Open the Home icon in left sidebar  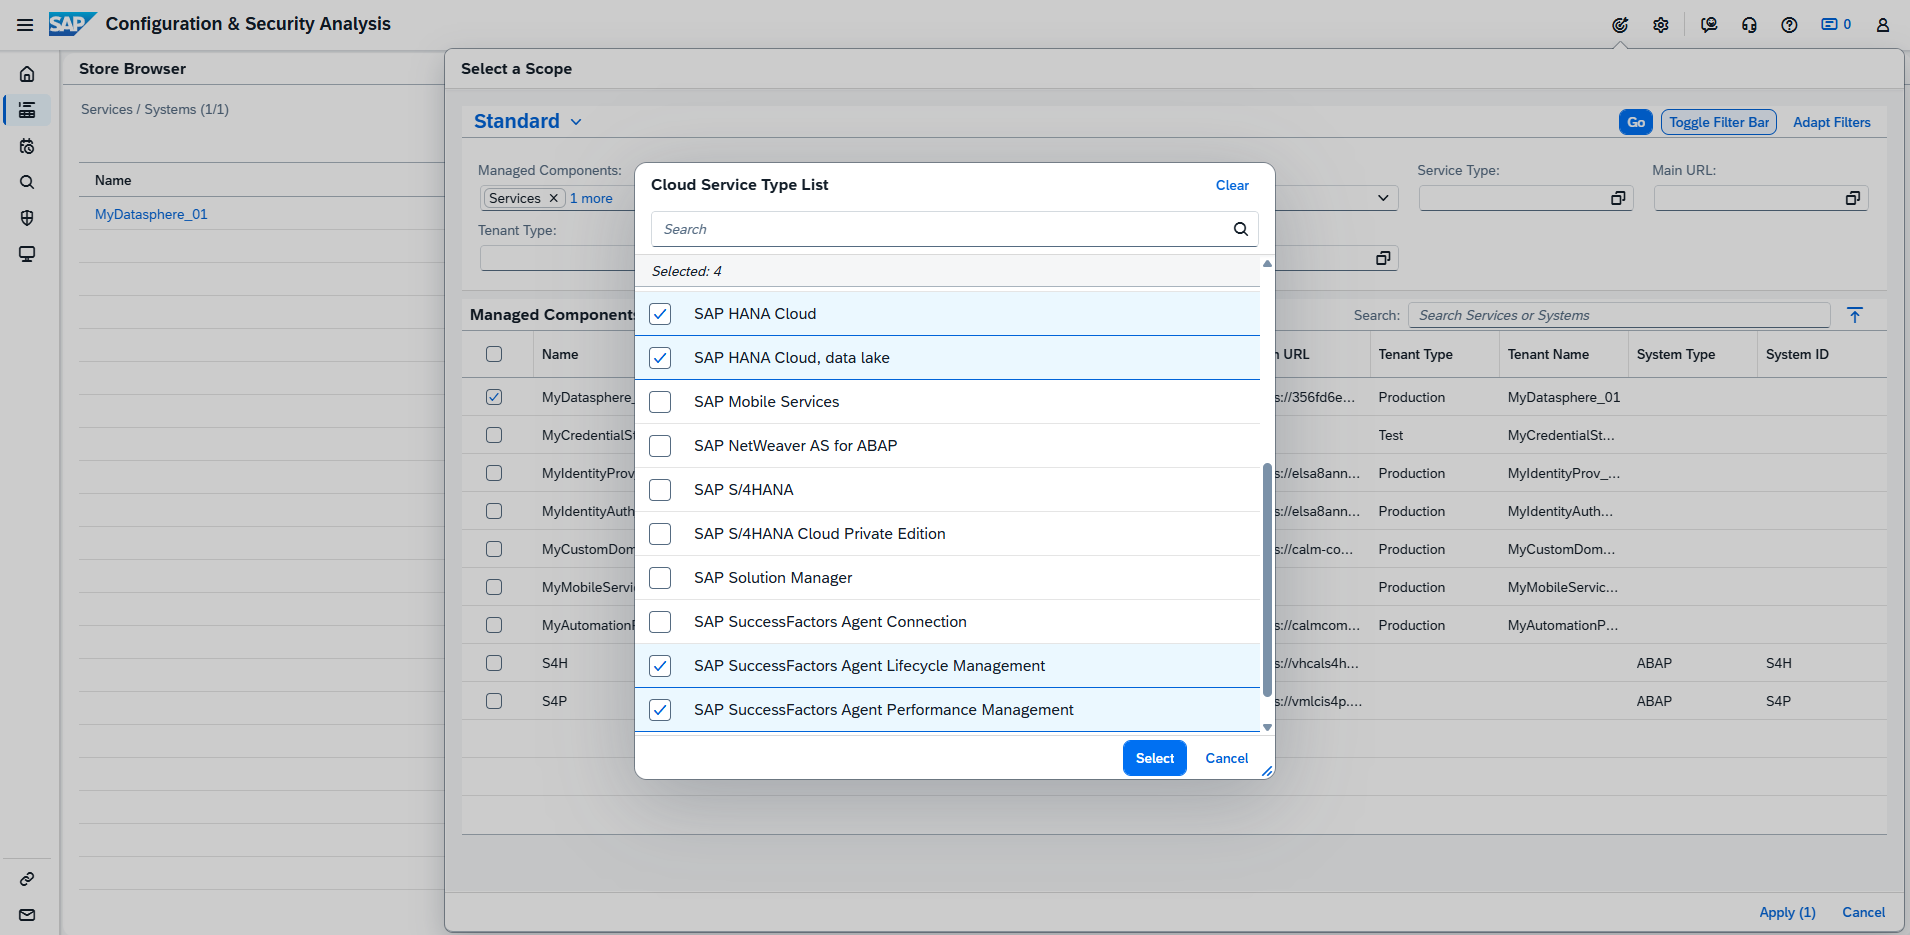point(27,74)
